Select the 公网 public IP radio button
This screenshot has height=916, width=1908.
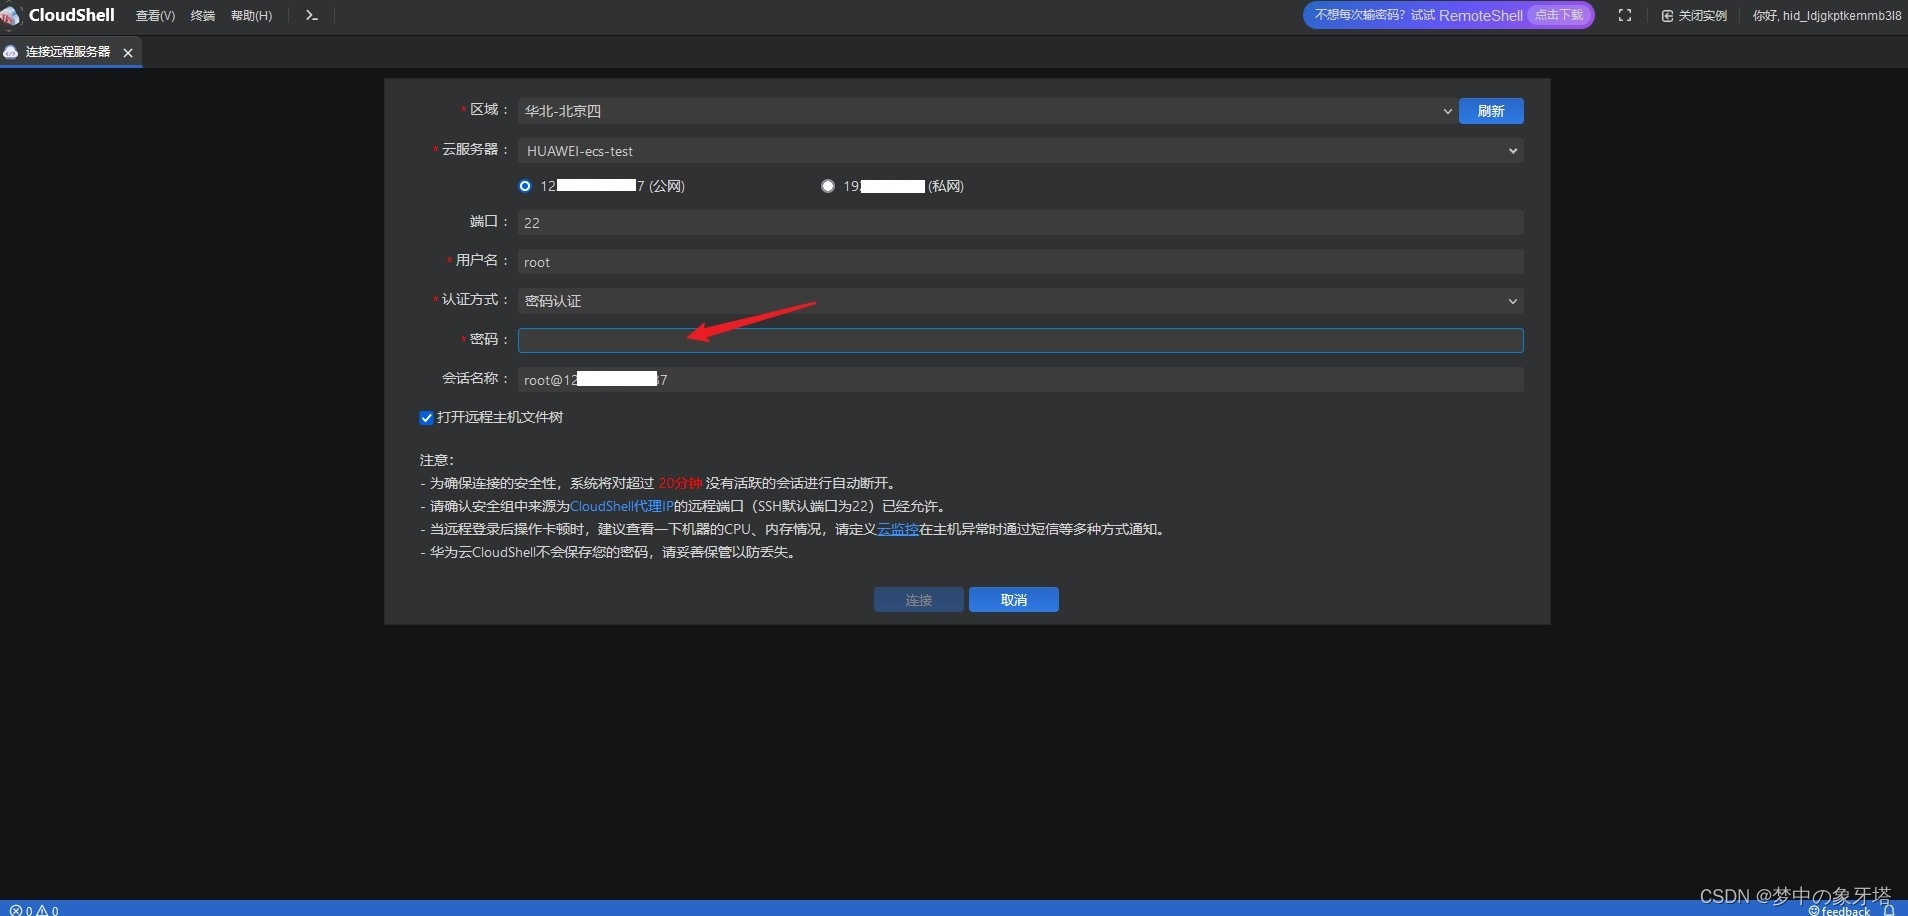525,186
